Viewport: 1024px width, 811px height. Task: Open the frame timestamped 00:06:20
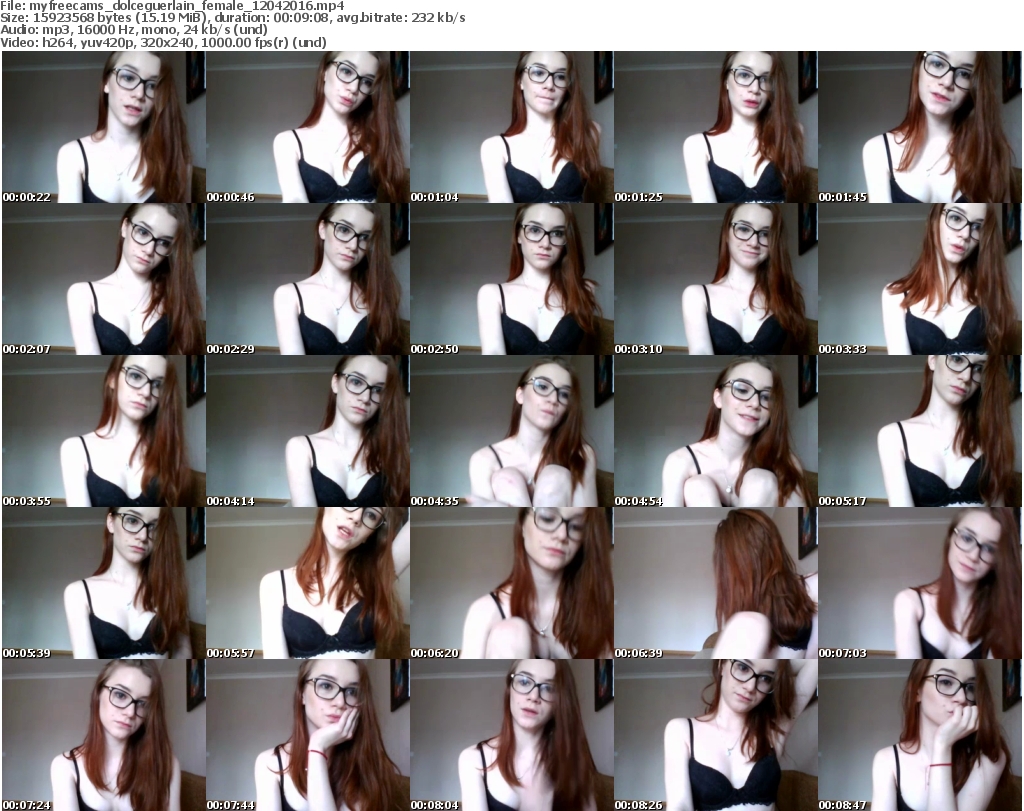tap(512, 583)
